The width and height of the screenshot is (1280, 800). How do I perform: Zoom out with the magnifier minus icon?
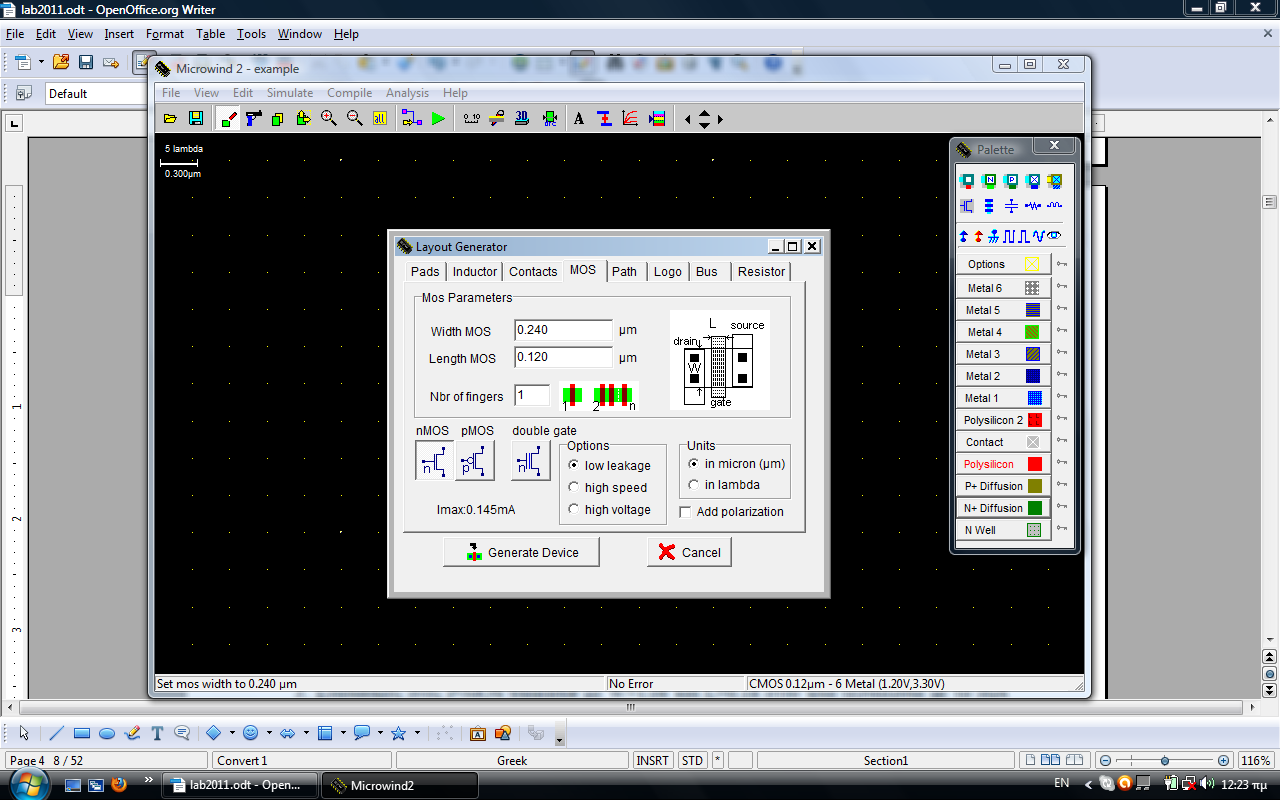pos(354,118)
